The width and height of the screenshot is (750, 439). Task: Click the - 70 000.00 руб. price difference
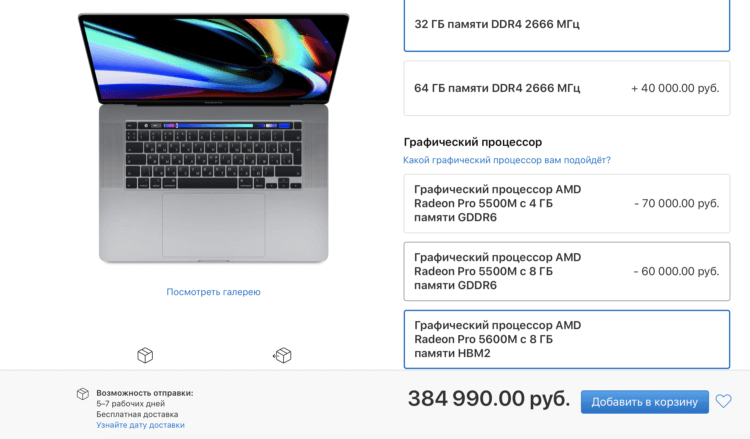tap(677, 203)
